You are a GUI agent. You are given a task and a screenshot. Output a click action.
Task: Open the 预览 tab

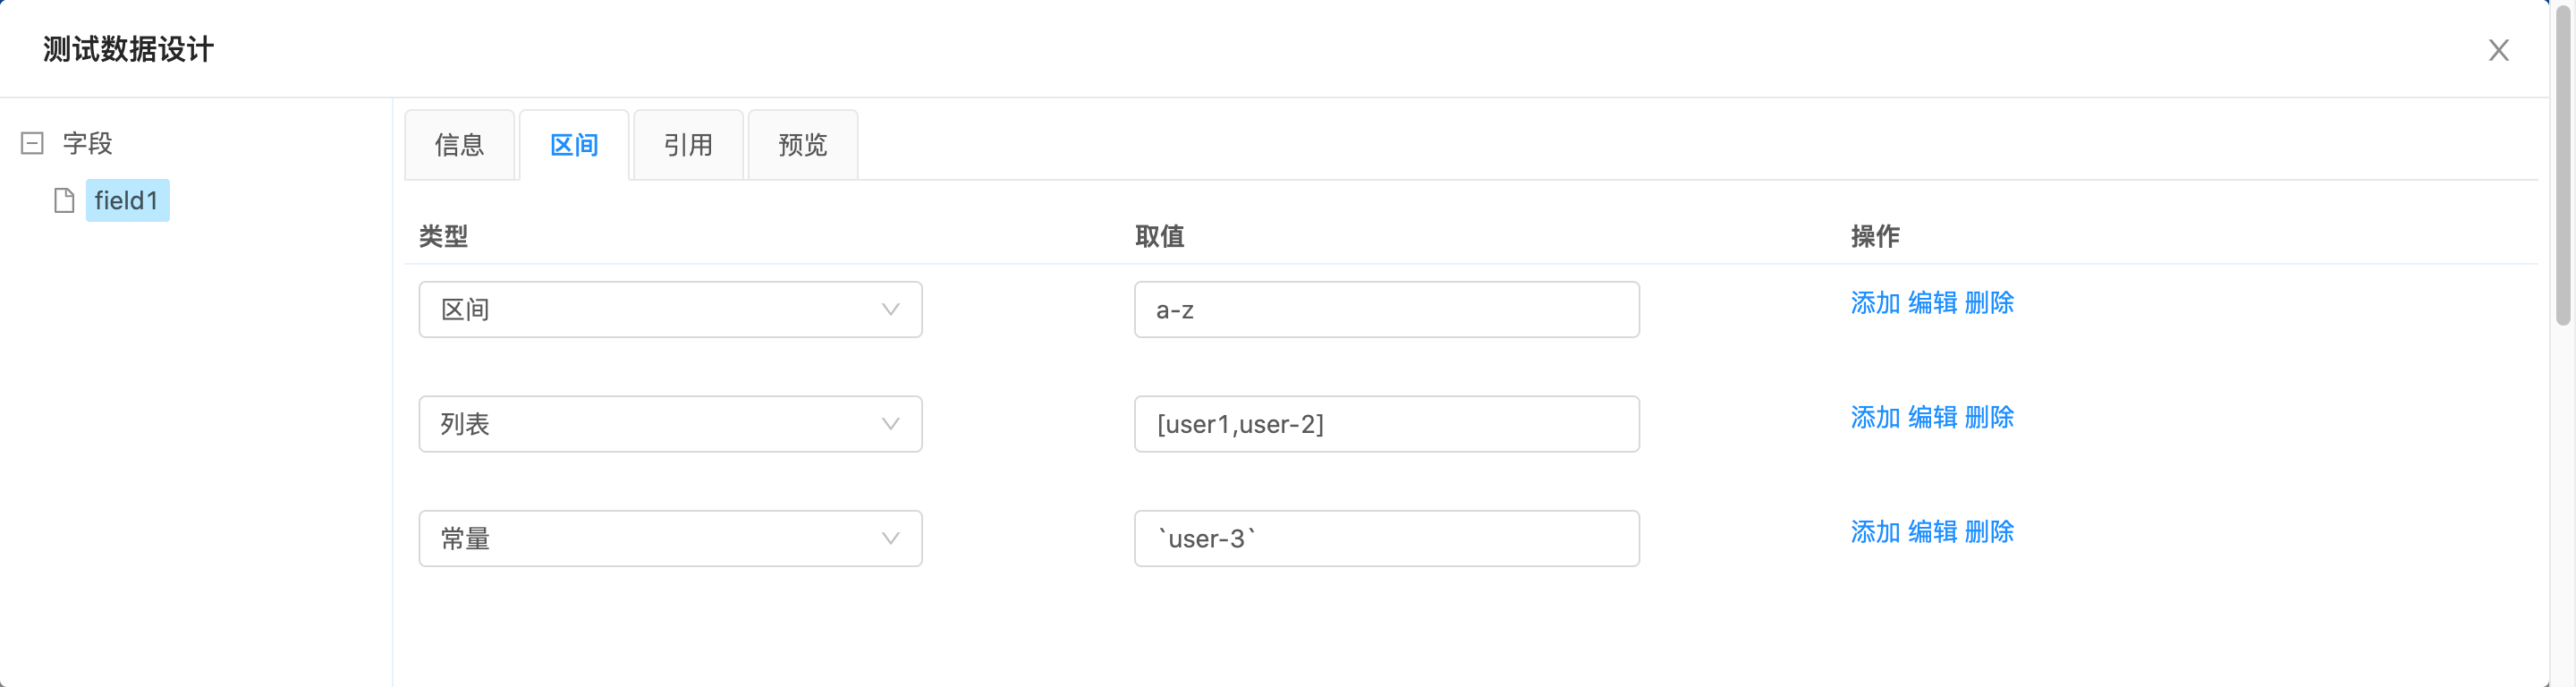(802, 145)
